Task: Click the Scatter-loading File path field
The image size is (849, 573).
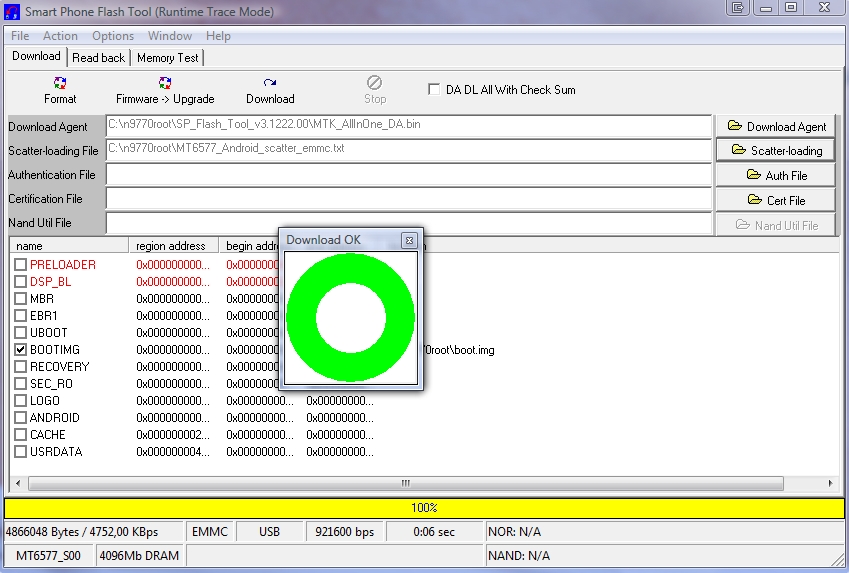Action: click(x=408, y=150)
